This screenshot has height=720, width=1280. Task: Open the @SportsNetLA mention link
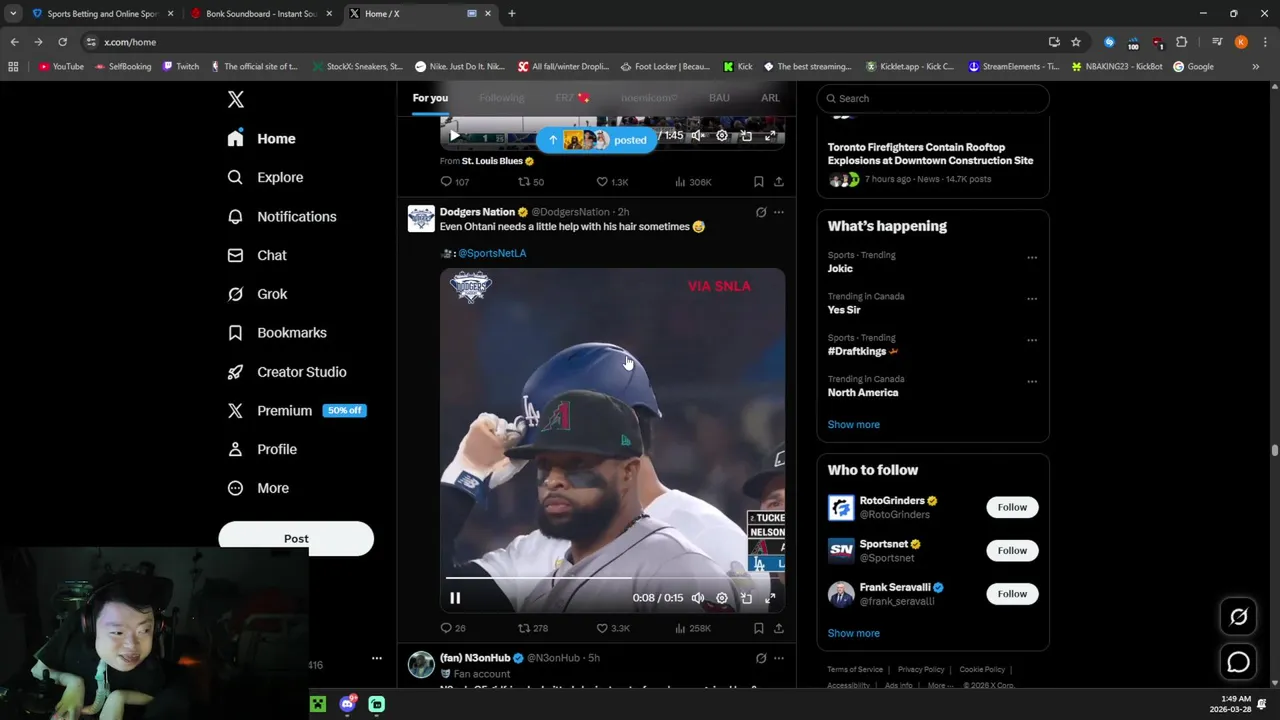[492, 253]
